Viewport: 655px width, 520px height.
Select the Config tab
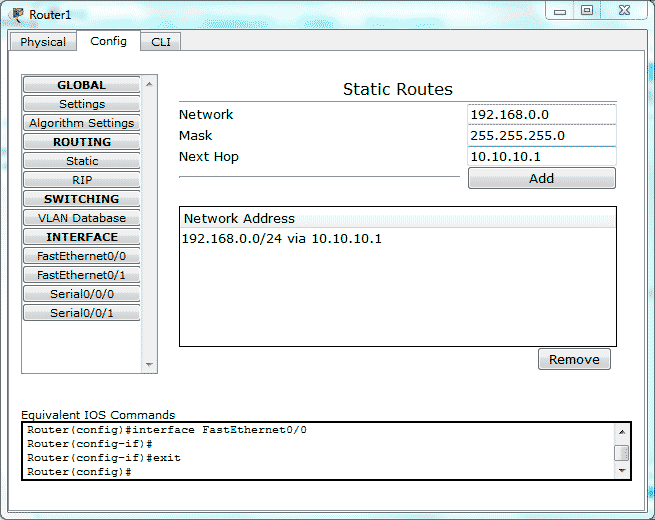(x=108, y=41)
